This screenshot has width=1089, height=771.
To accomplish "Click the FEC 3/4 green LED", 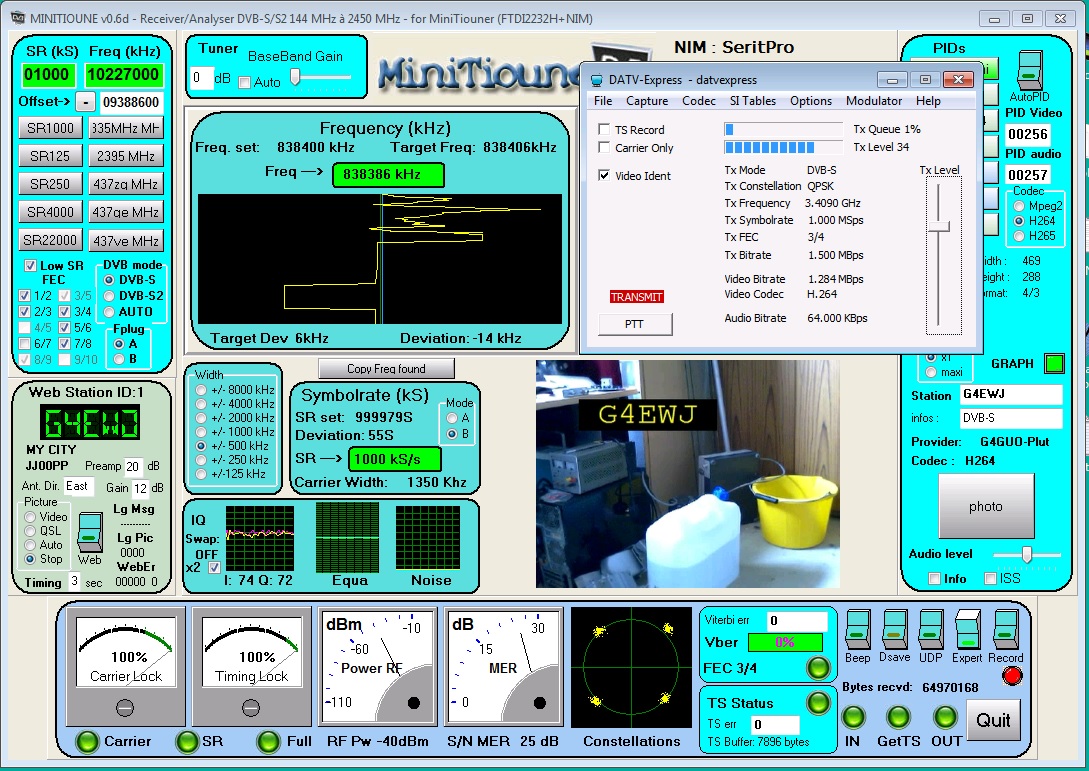I will (818, 668).
